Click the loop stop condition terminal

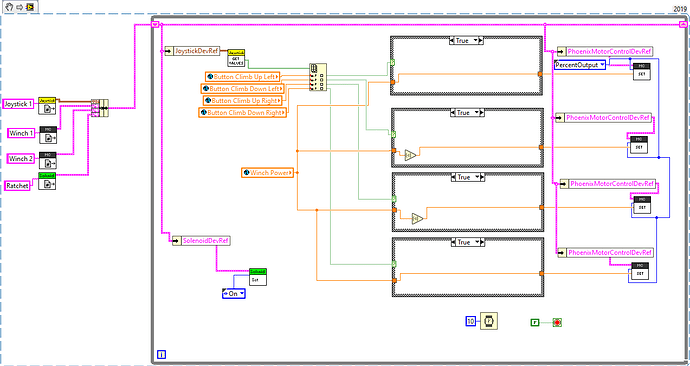tap(557, 322)
